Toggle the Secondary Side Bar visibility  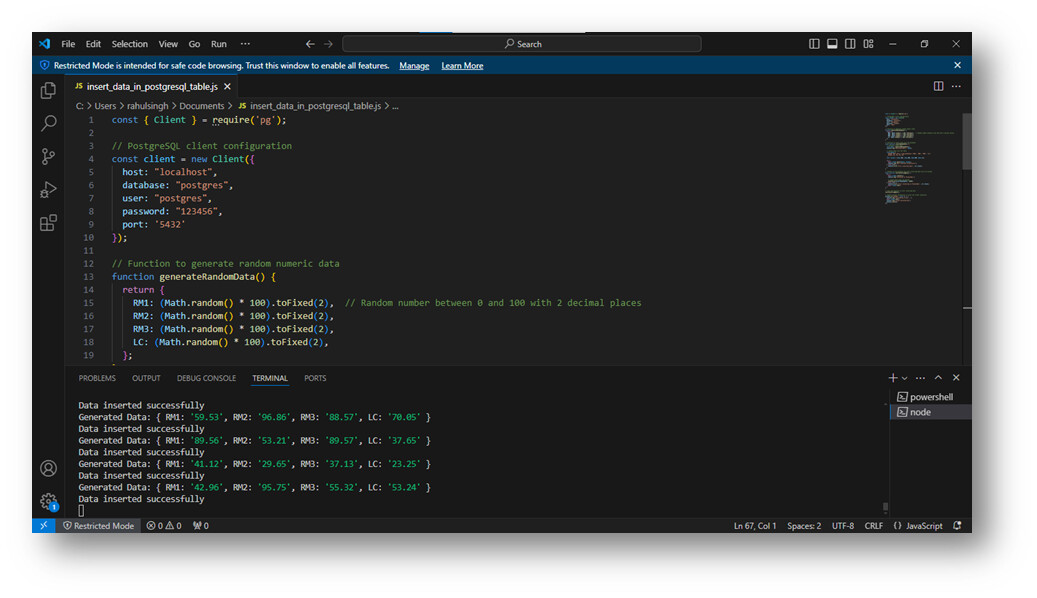point(851,43)
